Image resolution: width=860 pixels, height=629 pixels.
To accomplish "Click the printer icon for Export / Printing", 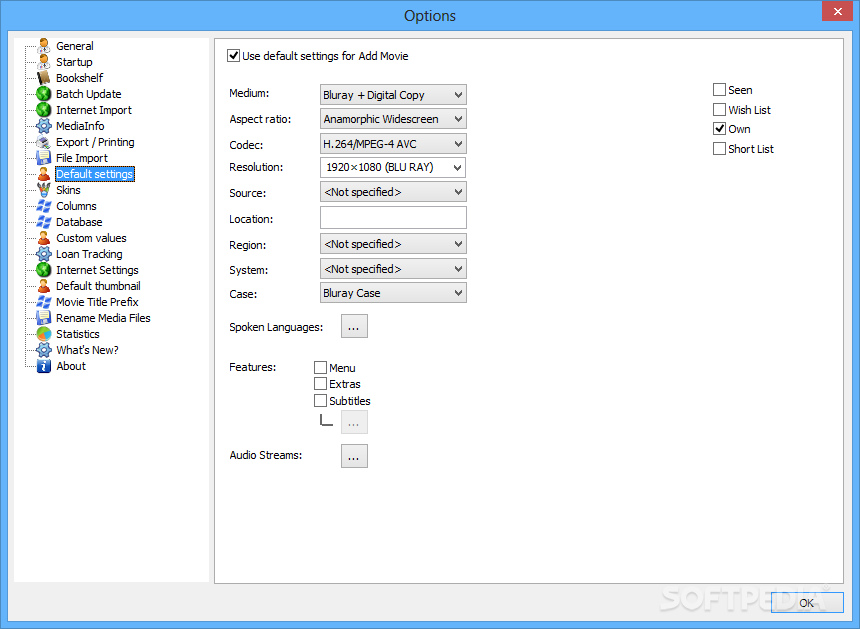I will coord(44,142).
